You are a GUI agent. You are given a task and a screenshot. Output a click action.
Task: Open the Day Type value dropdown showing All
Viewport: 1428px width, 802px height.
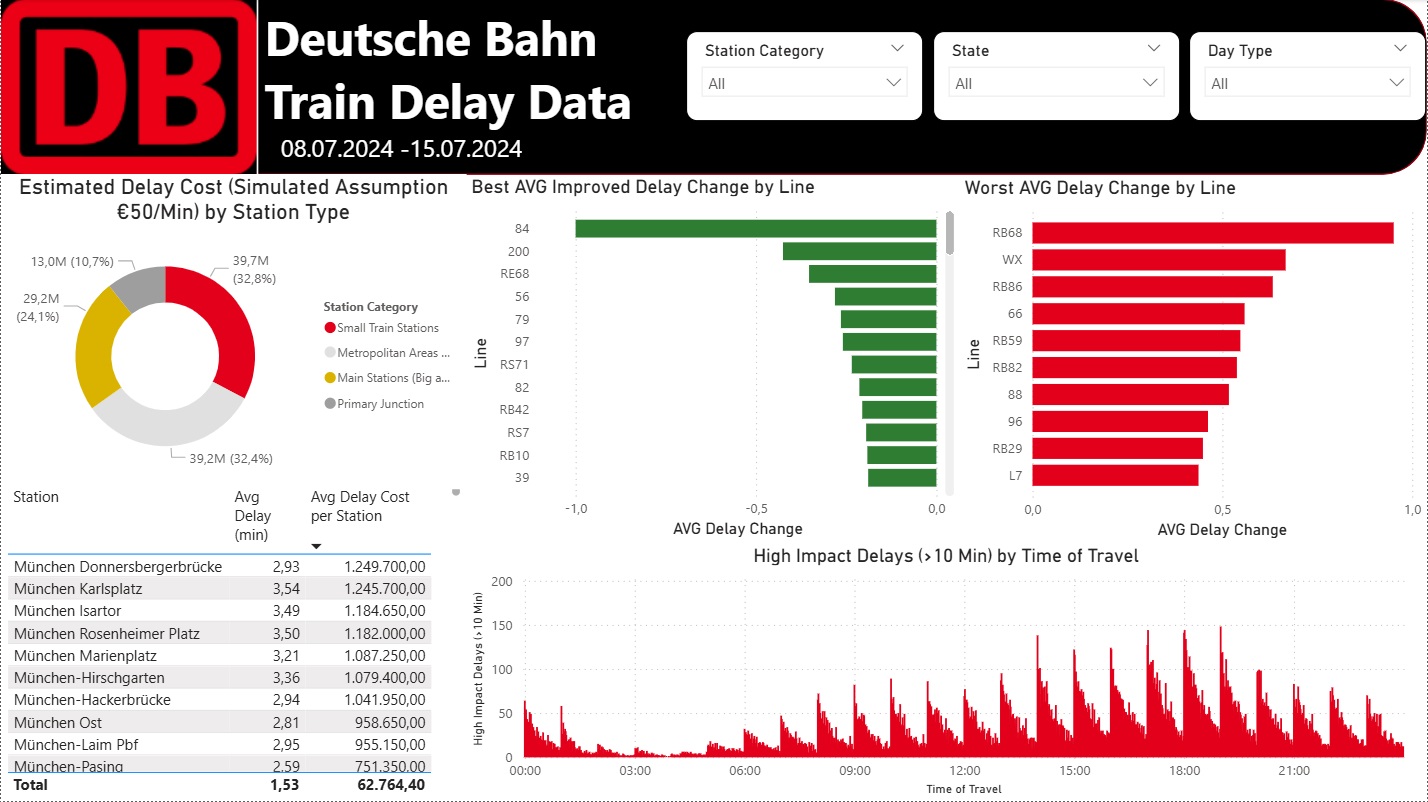click(x=1308, y=83)
